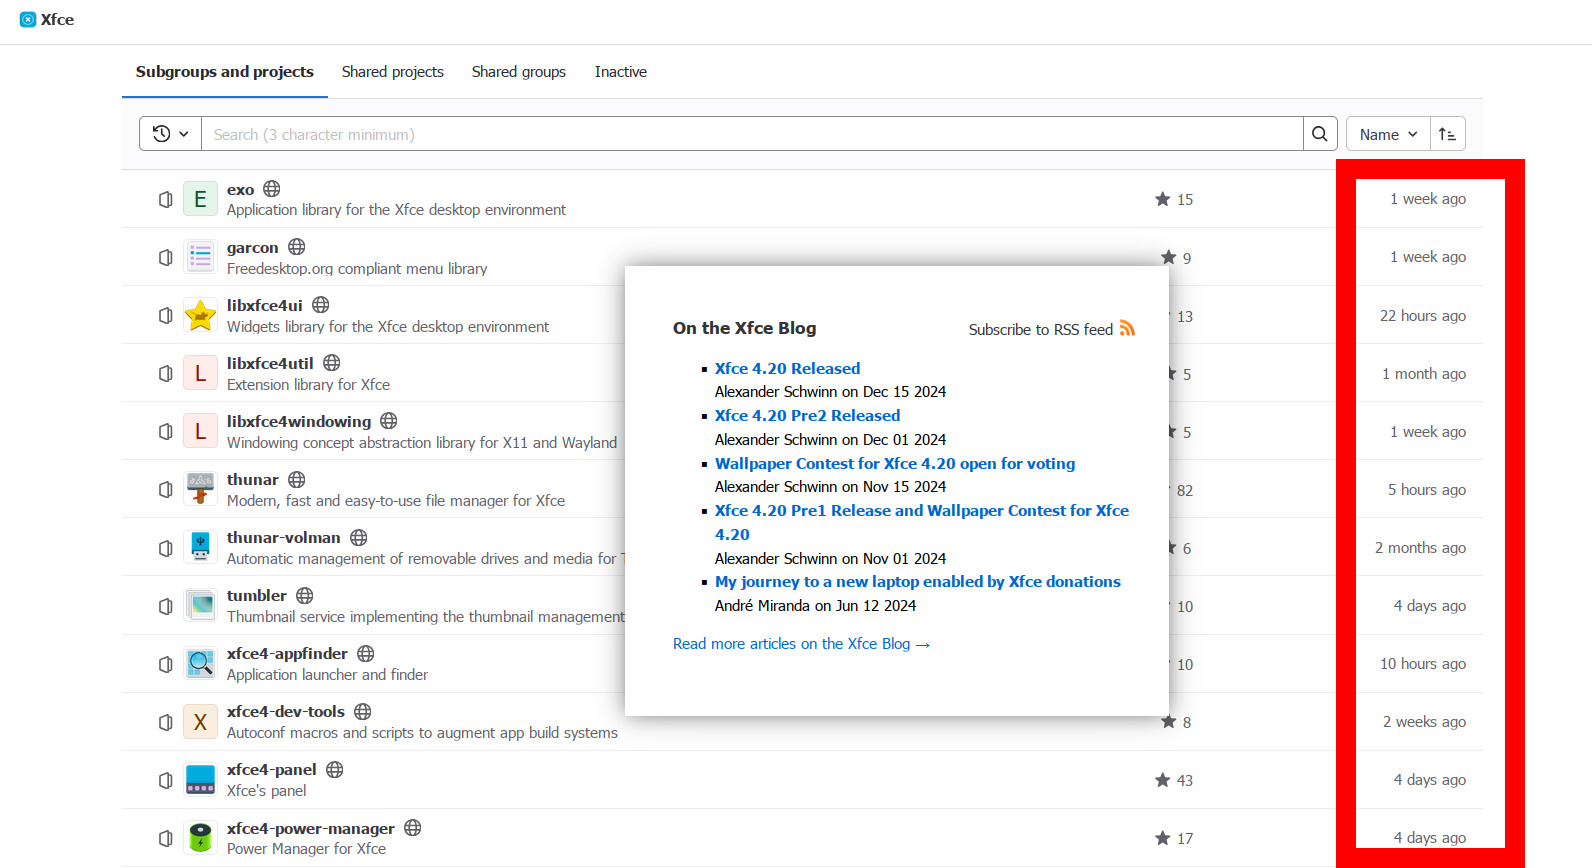Open the Wallpaper Contest open for voting post

pyautogui.click(x=895, y=463)
